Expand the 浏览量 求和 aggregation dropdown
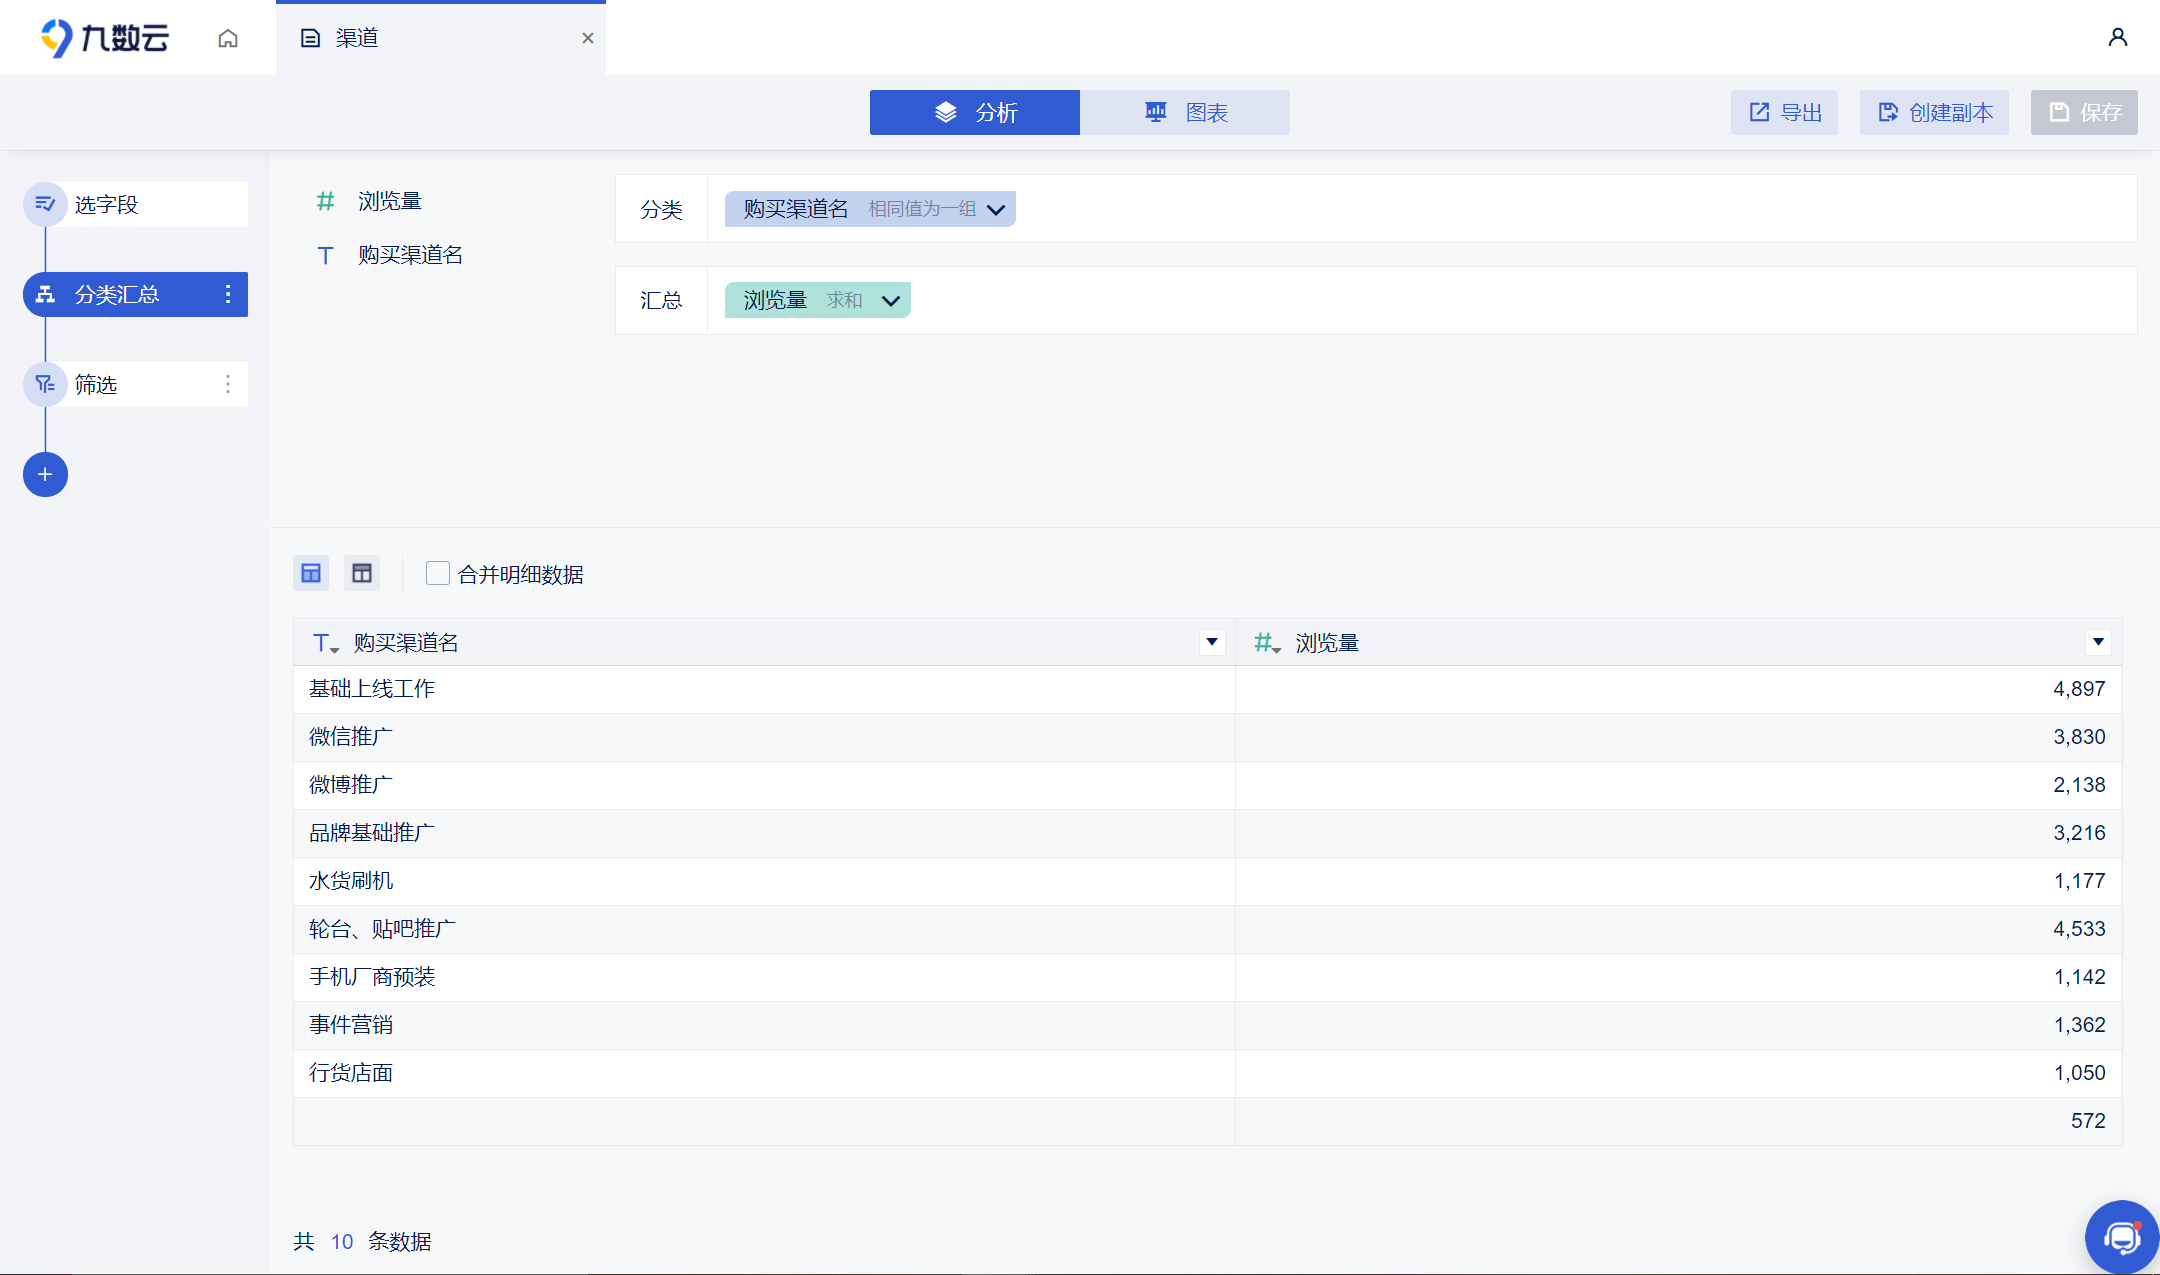Image resolution: width=2160 pixels, height=1275 pixels. [890, 300]
